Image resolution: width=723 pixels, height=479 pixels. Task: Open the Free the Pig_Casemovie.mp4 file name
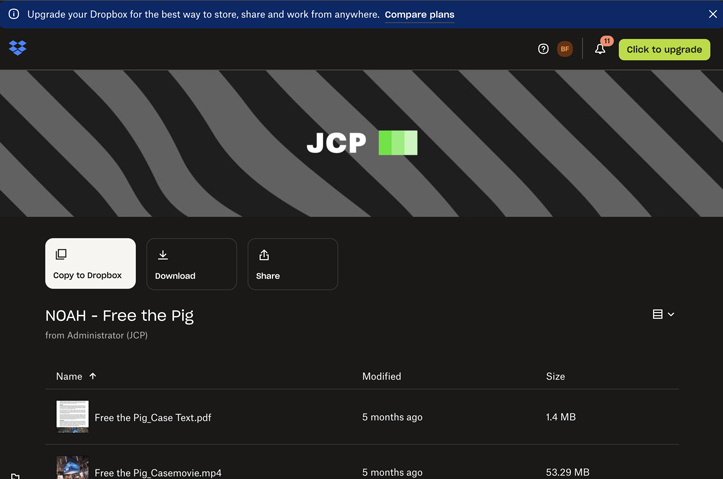tap(158, 473)
